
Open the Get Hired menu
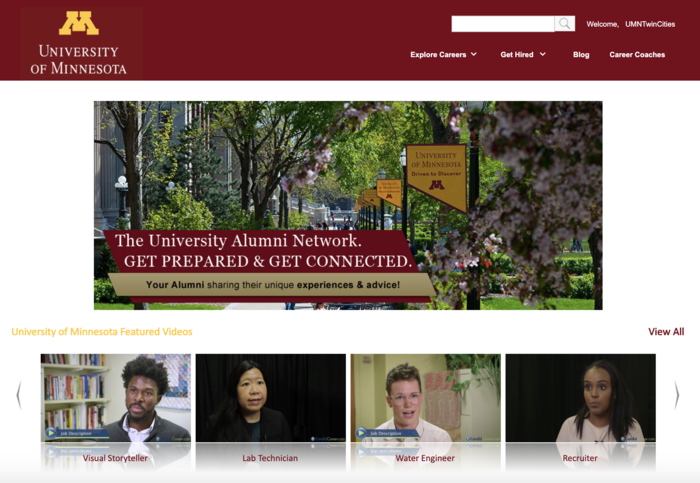click(517, 54)
